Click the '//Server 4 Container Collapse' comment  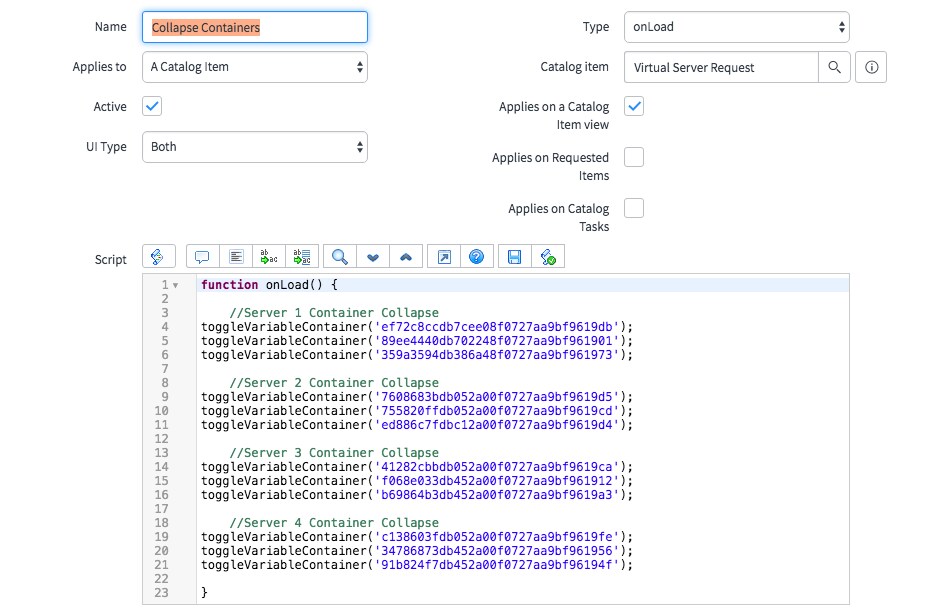point(334,522)
